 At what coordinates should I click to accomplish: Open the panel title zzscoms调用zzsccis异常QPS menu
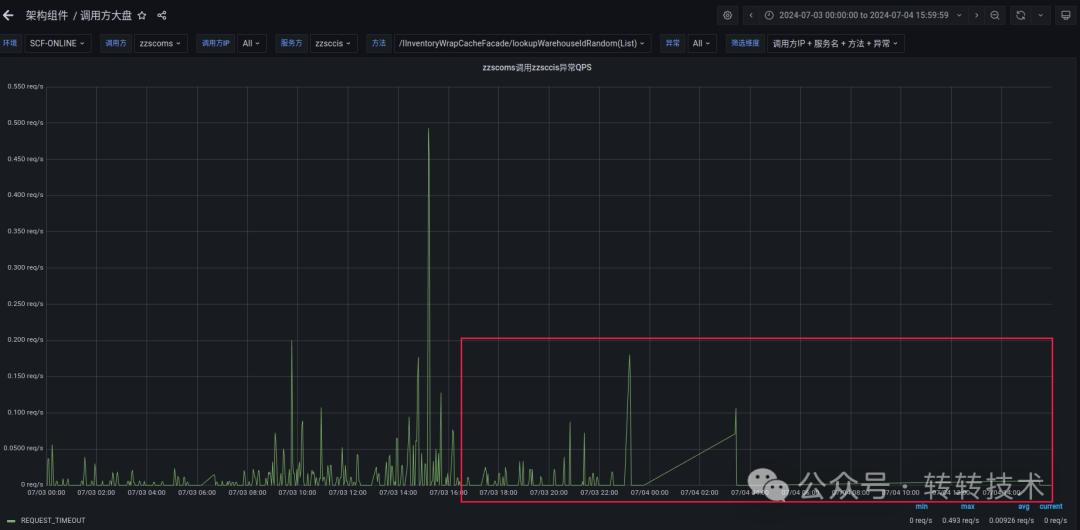click(x=537, y=68)
